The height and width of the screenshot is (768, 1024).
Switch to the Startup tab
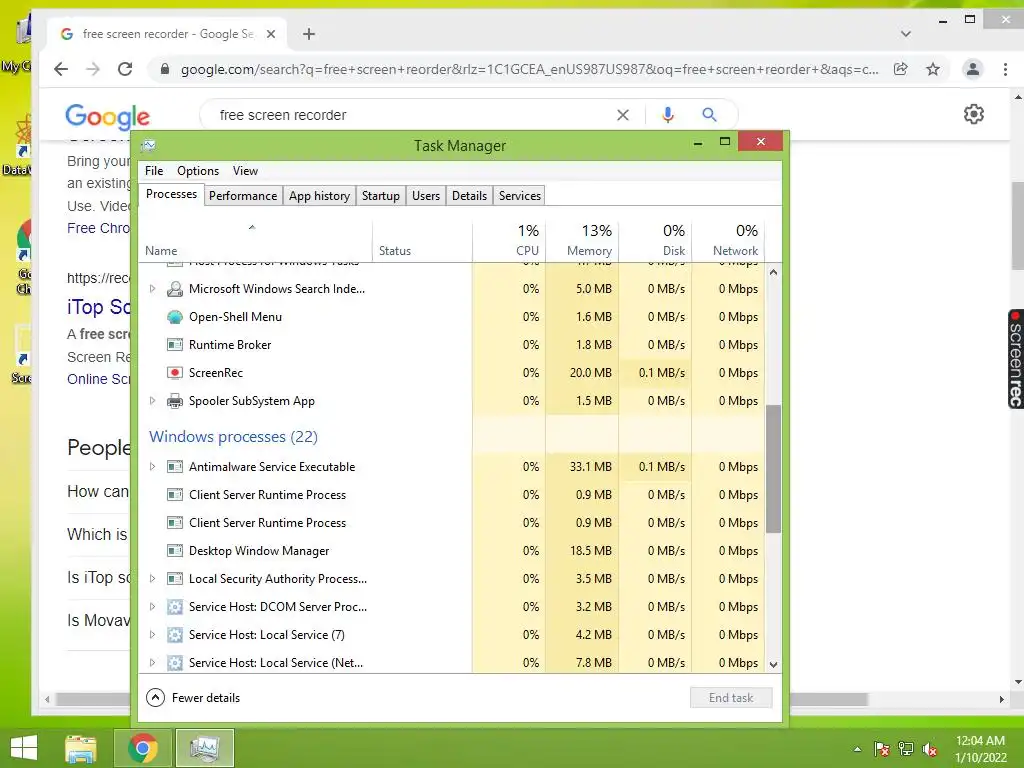(381, 196)
